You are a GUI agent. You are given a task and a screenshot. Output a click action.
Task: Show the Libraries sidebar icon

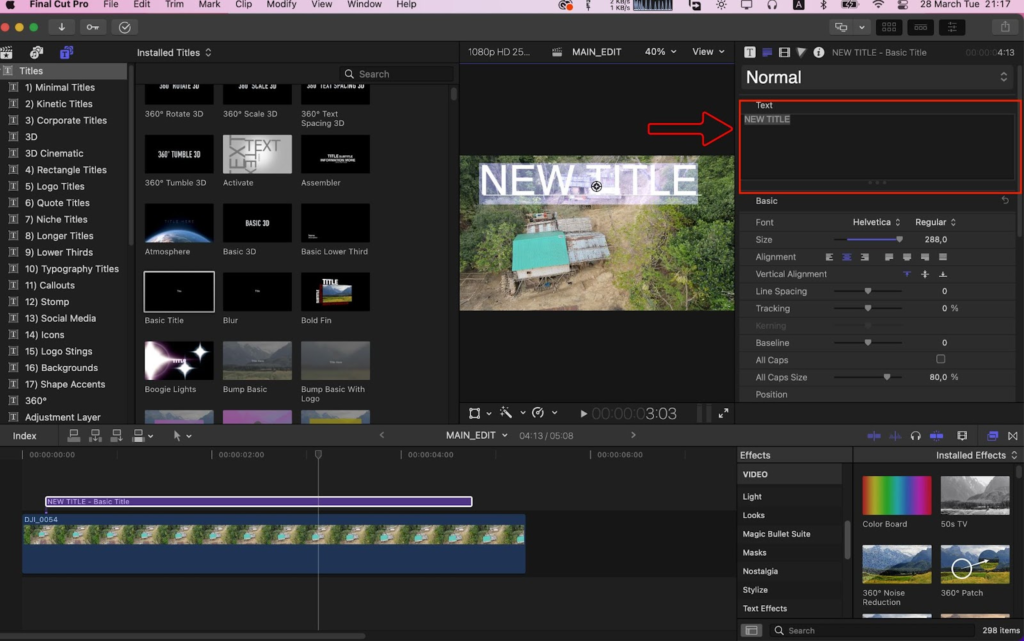[x=7, y=52]
